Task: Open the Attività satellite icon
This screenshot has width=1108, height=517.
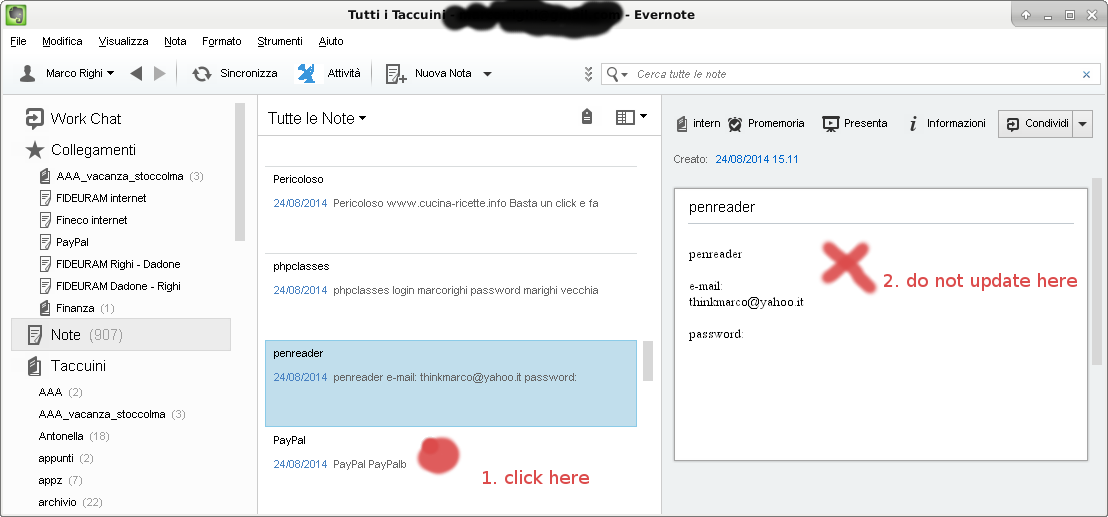Action: 306,73
